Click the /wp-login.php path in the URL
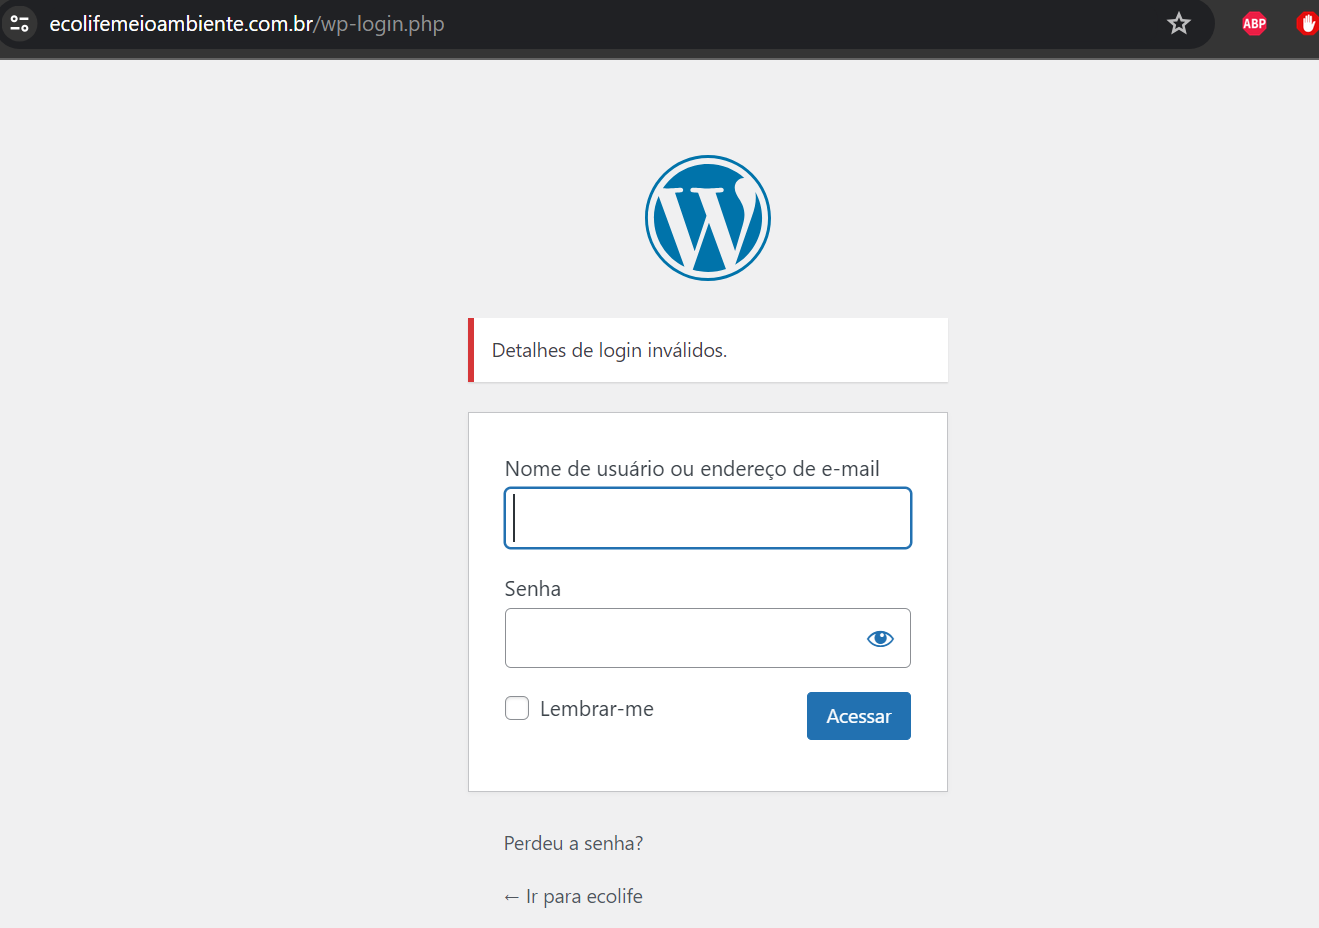 coord(380,24)
